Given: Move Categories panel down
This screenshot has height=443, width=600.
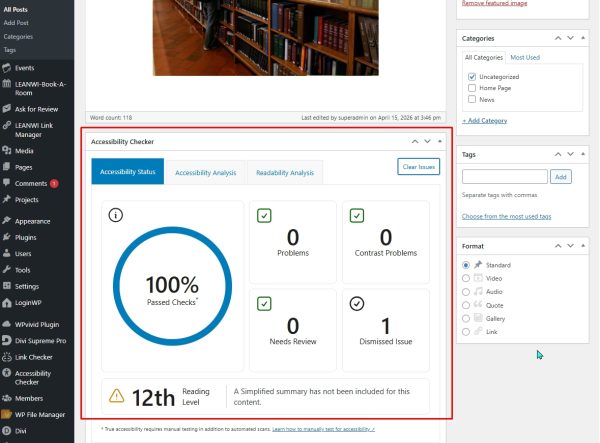Looking at the screenshot, I should [571, 38].
